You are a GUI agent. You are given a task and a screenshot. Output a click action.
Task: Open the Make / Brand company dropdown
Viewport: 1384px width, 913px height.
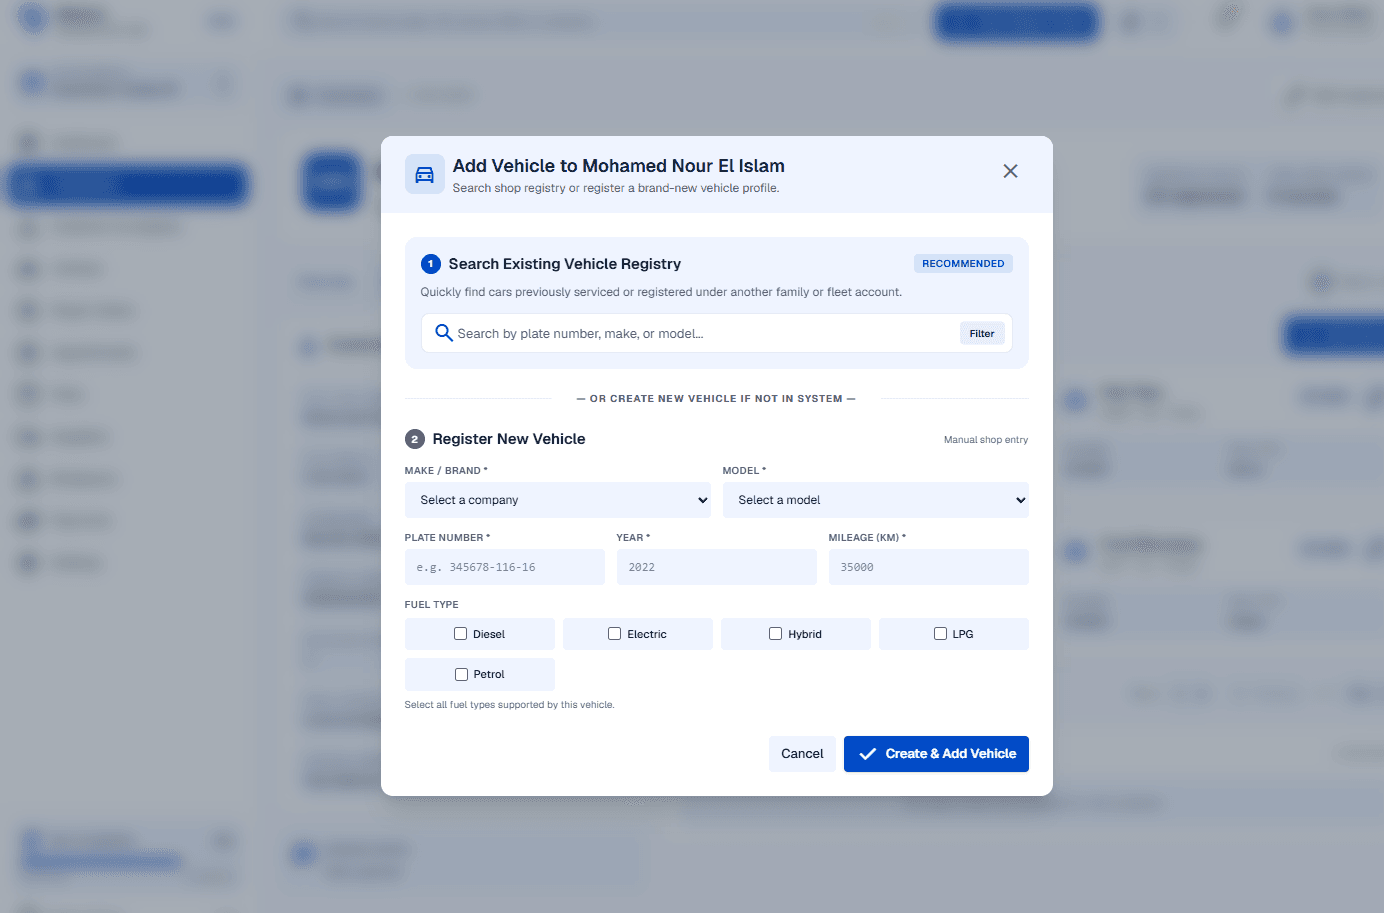tap(558, 500)
